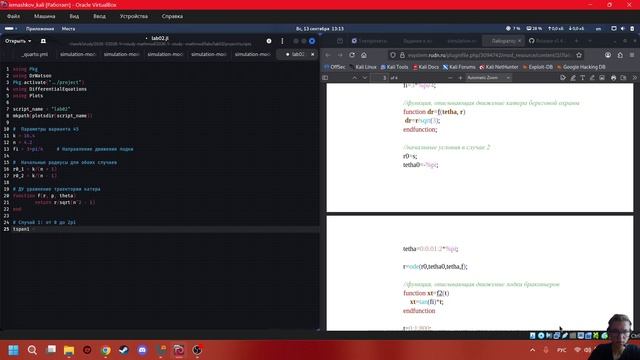Image resolution: width=640 pixels, height=360 pixels.
Task: Open OBS Studio from the taskbar
Action: (x=197, y=350)
